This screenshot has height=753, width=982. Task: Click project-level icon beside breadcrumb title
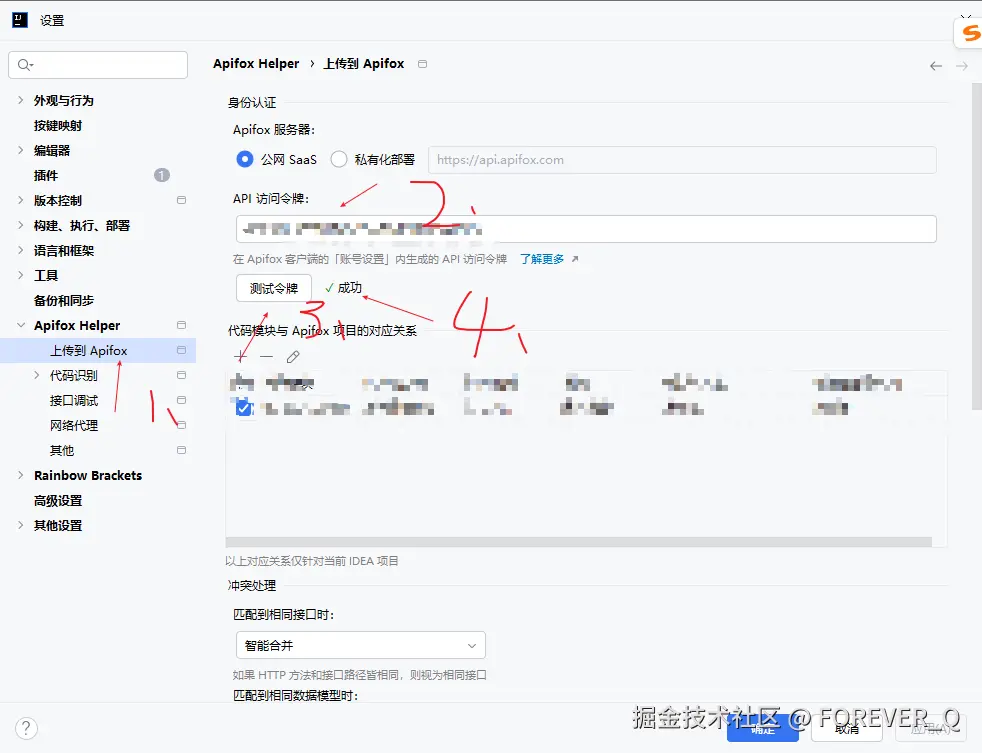(x=423, y=64)
